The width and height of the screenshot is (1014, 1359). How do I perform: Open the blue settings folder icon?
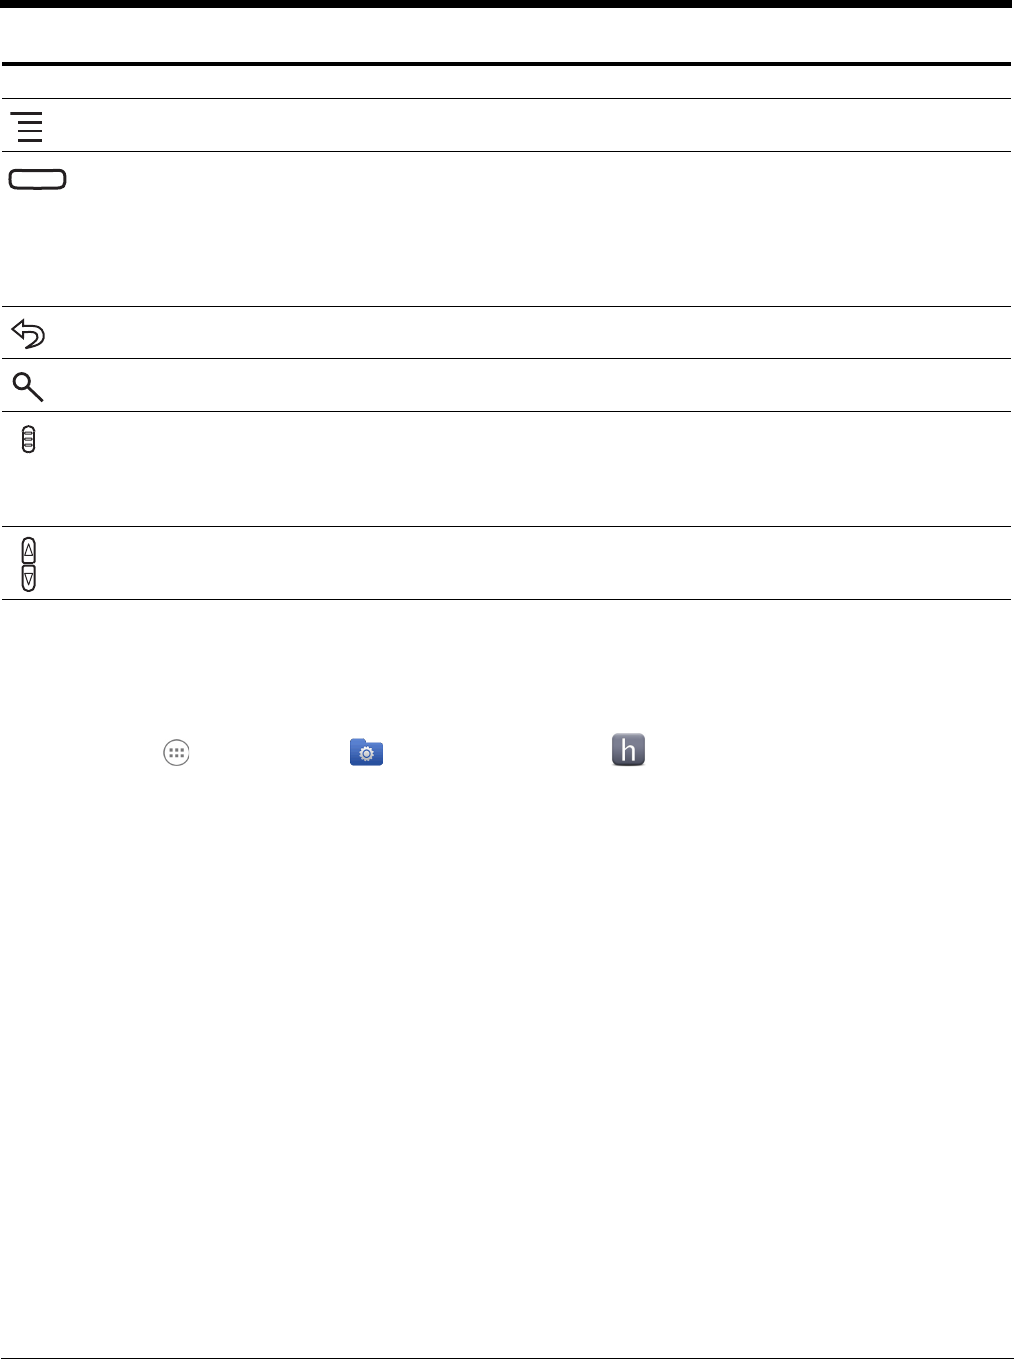point(367,753)
